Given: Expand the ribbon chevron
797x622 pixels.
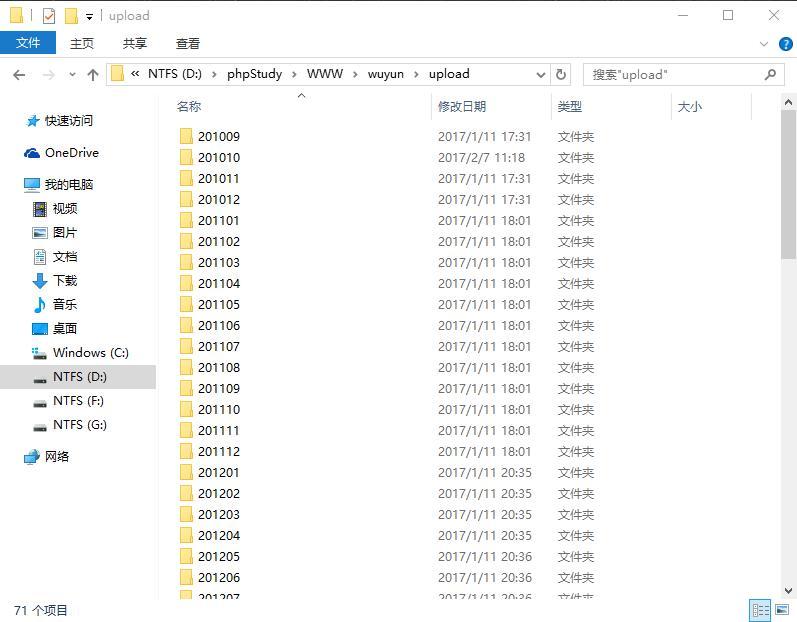Looking at the screenshot, I should click(763, 44).
